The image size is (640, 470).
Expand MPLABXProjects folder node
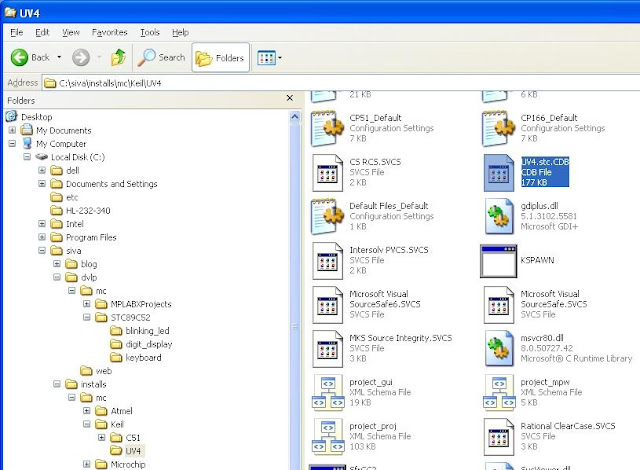[87, 304]
